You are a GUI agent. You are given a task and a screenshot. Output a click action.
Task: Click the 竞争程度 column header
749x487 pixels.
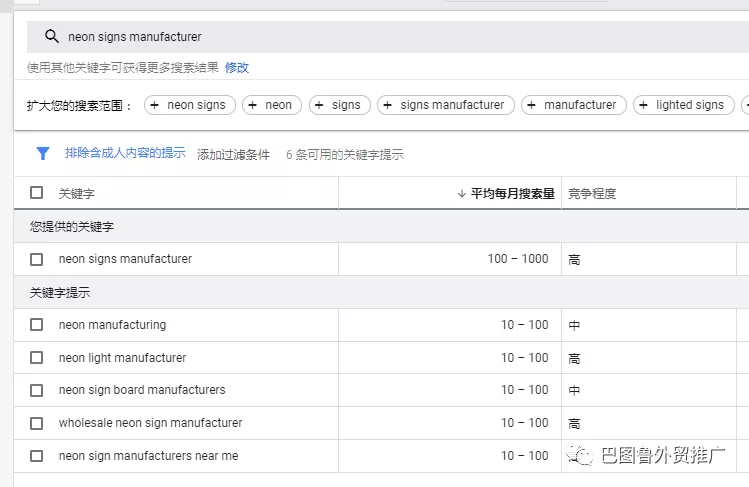coord(592,193)
